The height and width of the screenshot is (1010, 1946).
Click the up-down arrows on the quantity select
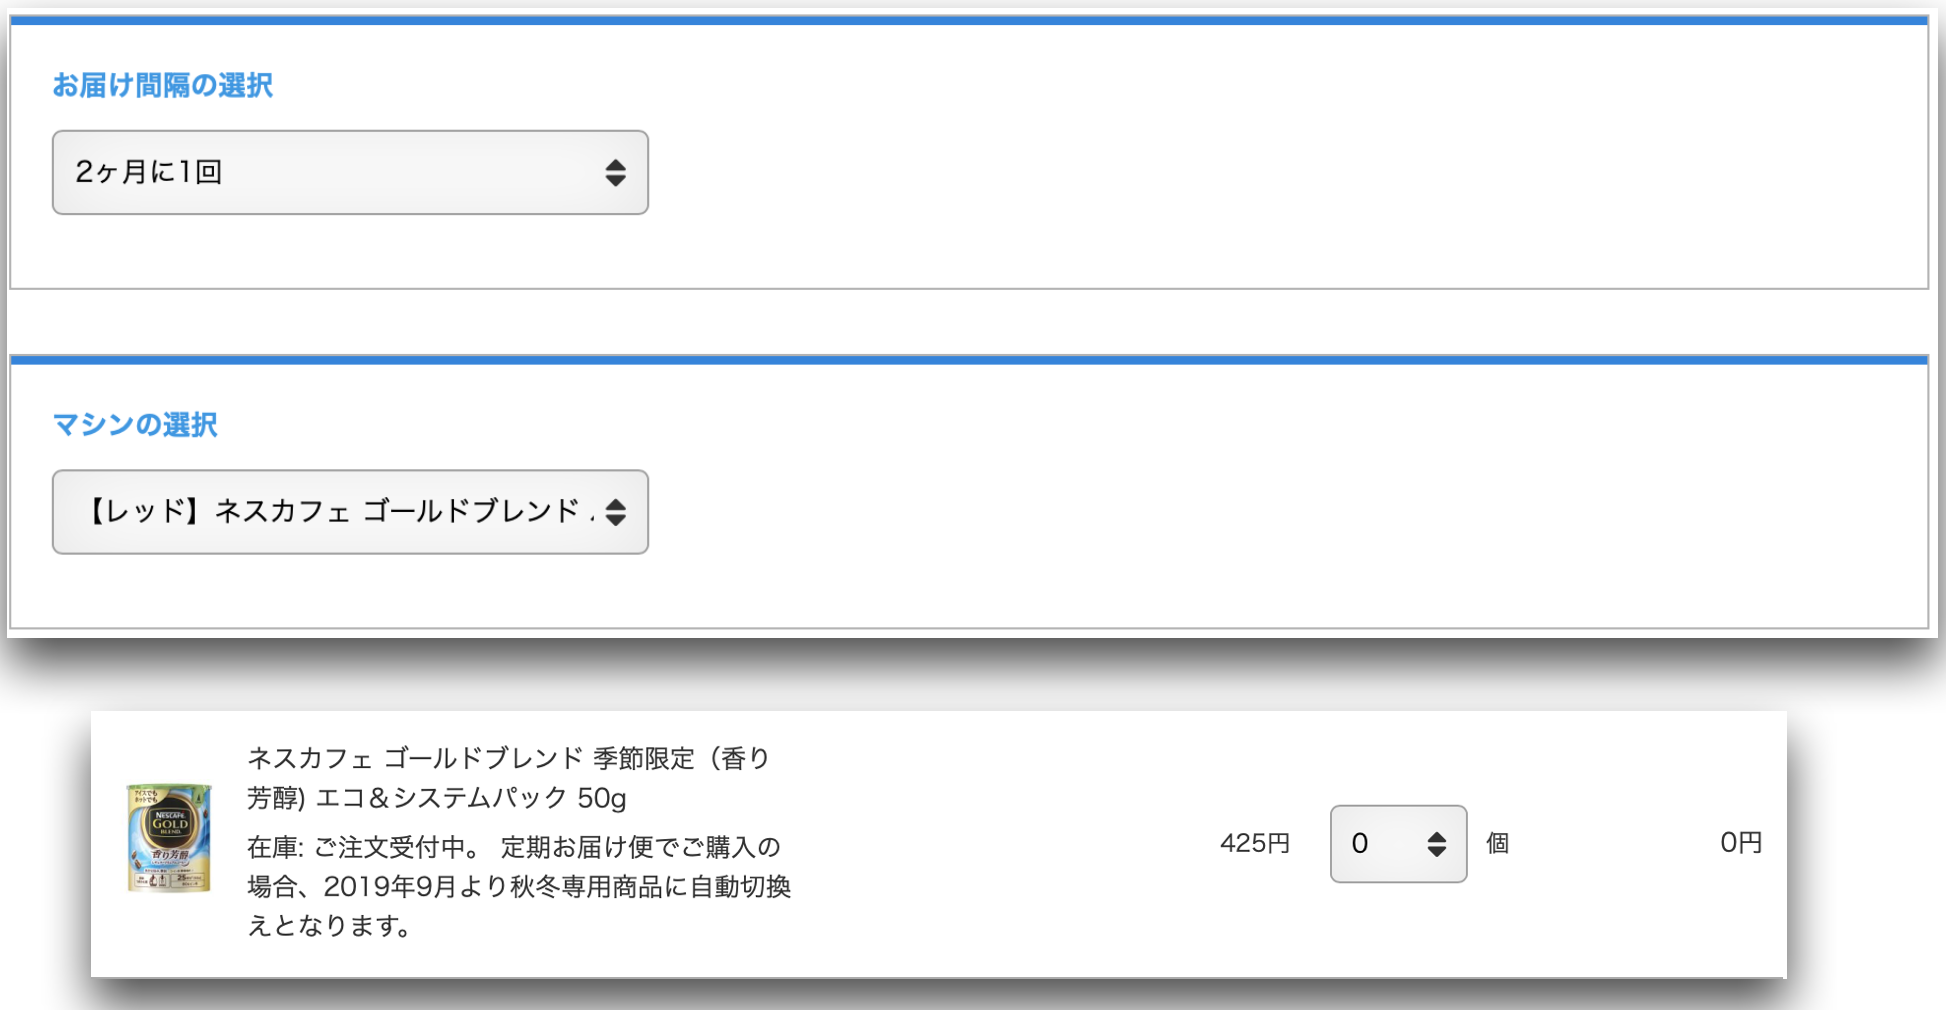pos(1437,844)
